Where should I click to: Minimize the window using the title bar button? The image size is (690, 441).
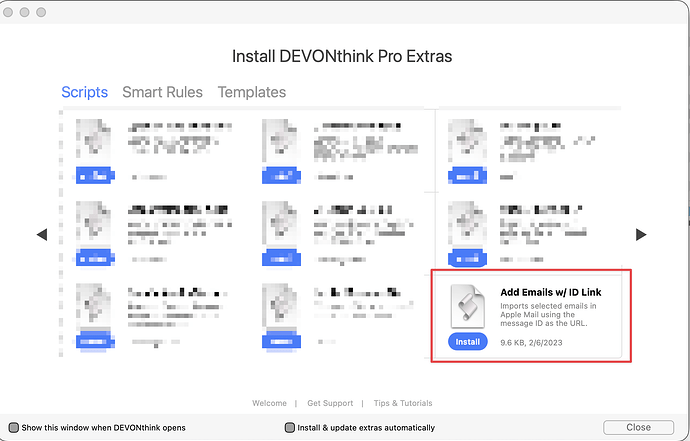pos(30,13)
